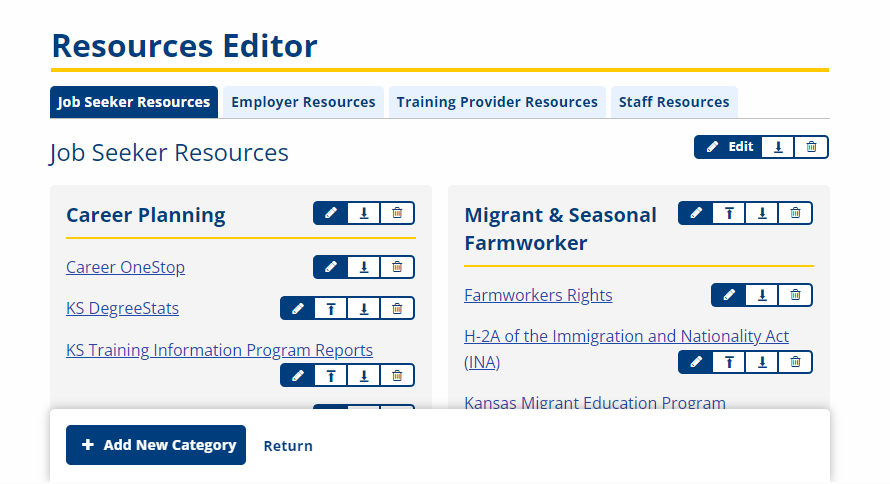
Task: Select the Staff Resources tab
Action: [674, 102]
